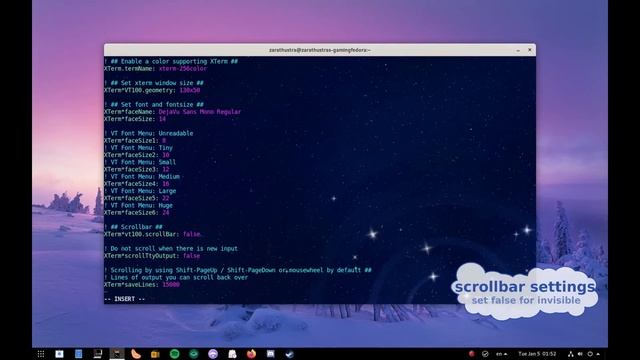Viewport: 640px width, 360px height.
Task: Click the '-- INSERT --' mode indicator
Action: pos(124,299)
